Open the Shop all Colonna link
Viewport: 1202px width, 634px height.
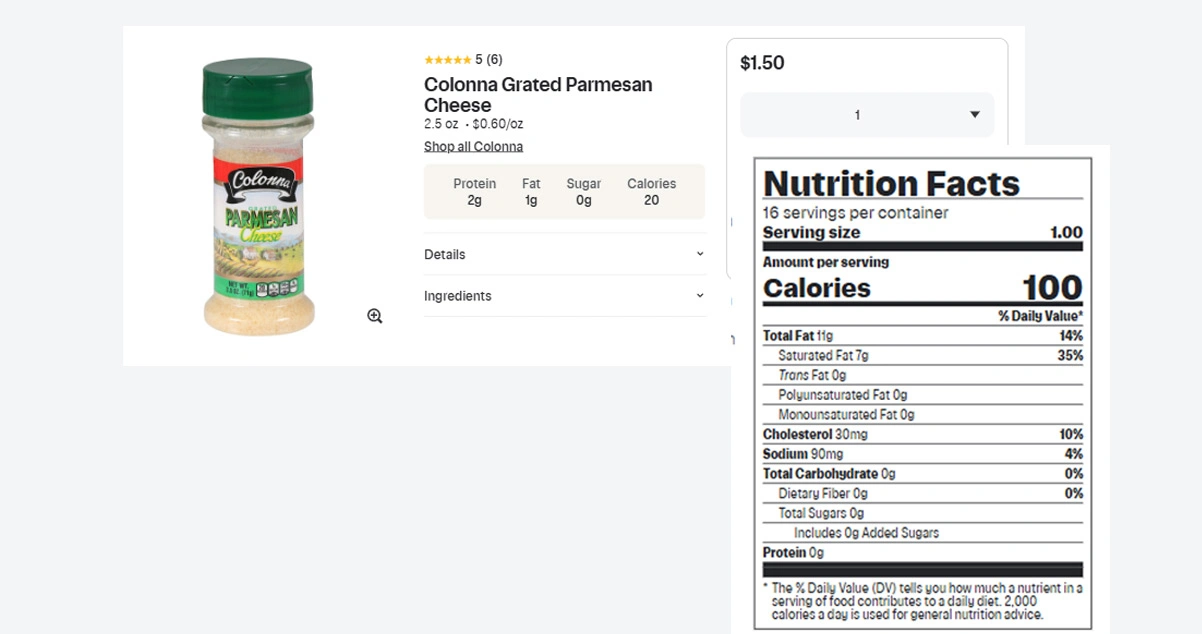point(473,147)
